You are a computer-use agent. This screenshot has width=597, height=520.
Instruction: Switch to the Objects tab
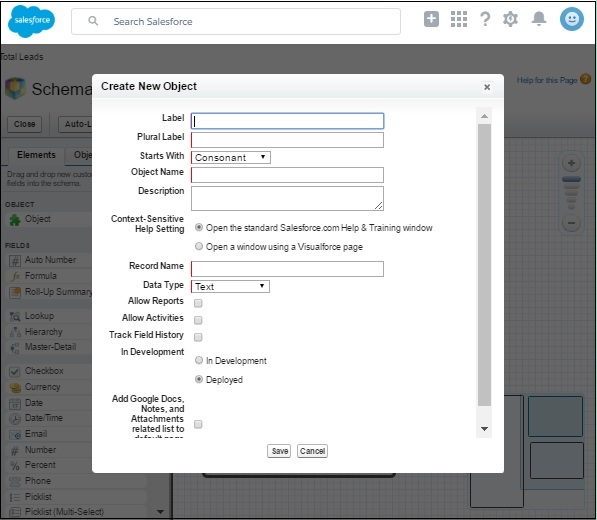79,155
